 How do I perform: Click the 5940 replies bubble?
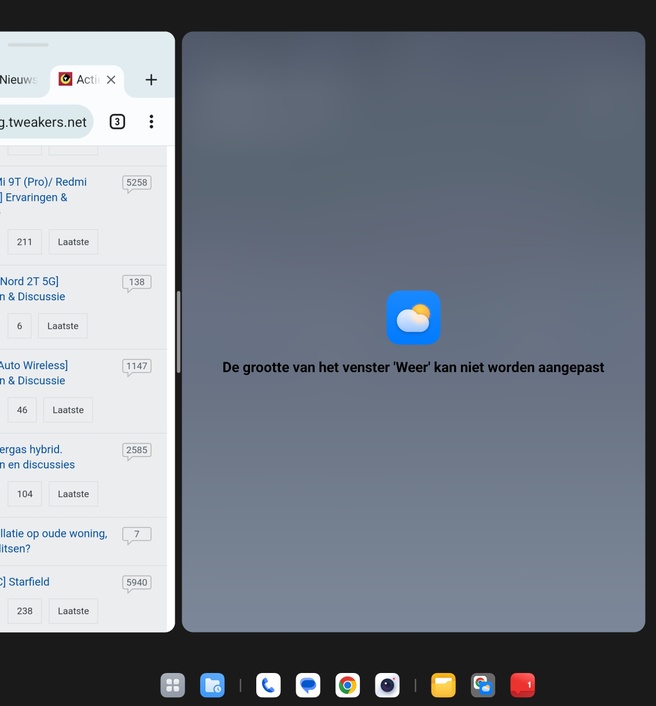click(137, 583)
